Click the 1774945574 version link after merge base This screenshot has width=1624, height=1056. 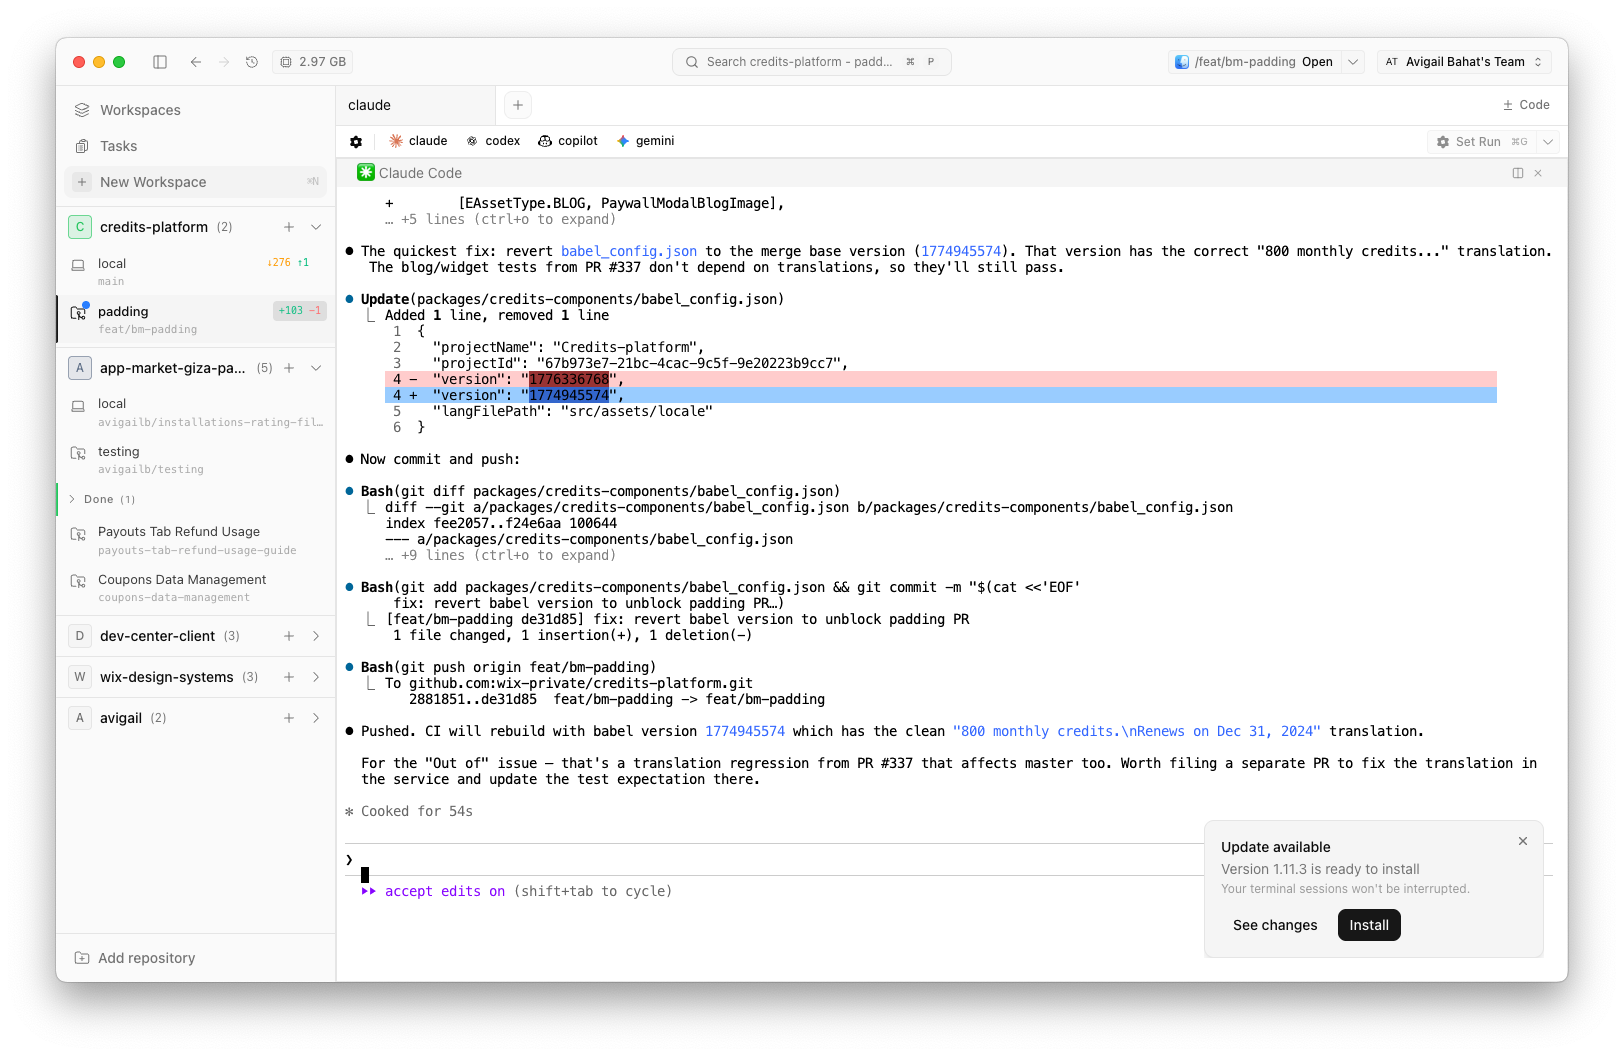[x=961, y=251]
